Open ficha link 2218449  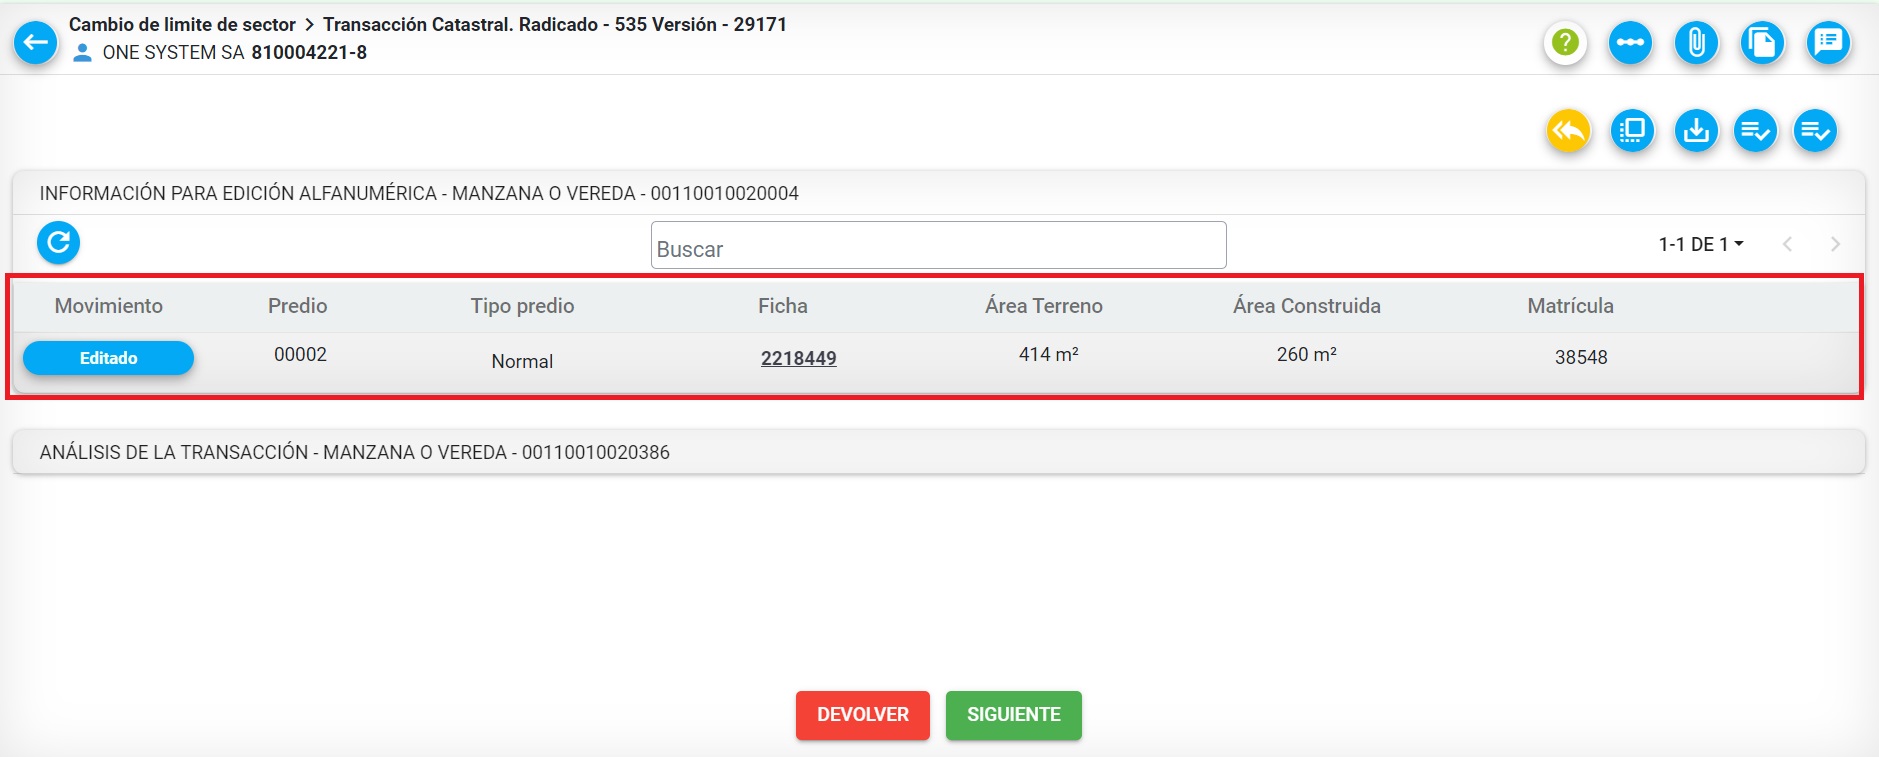pos(798,358)
